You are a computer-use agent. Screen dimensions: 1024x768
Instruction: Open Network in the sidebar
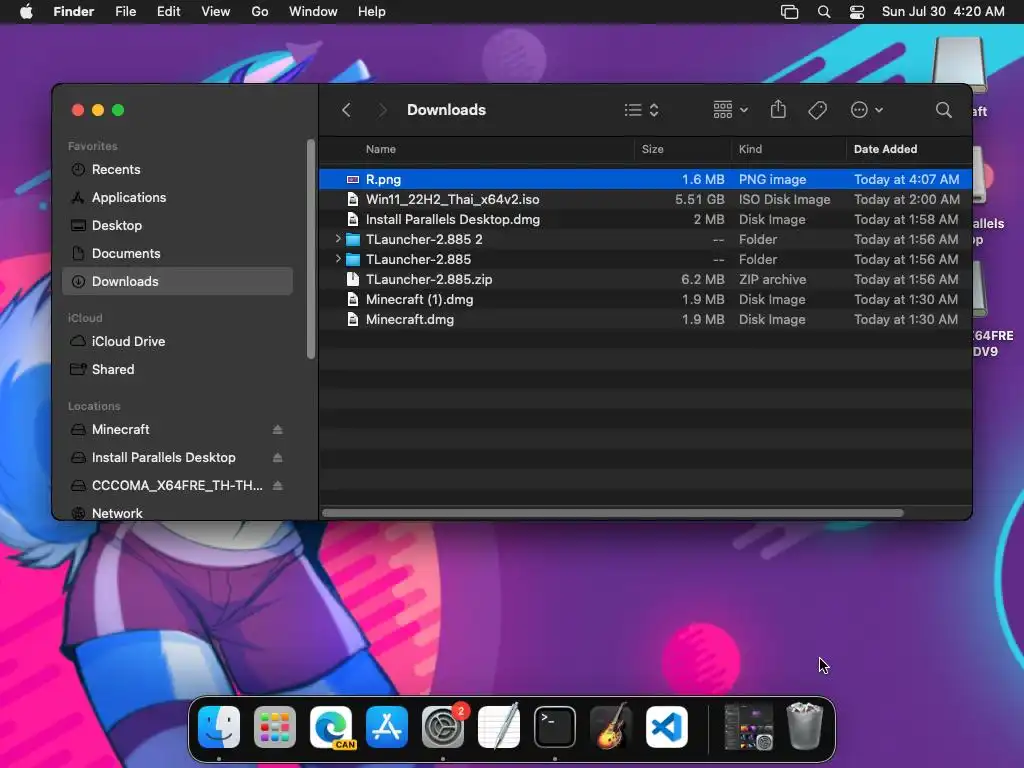pyautogui.click(x=177, y=513)
